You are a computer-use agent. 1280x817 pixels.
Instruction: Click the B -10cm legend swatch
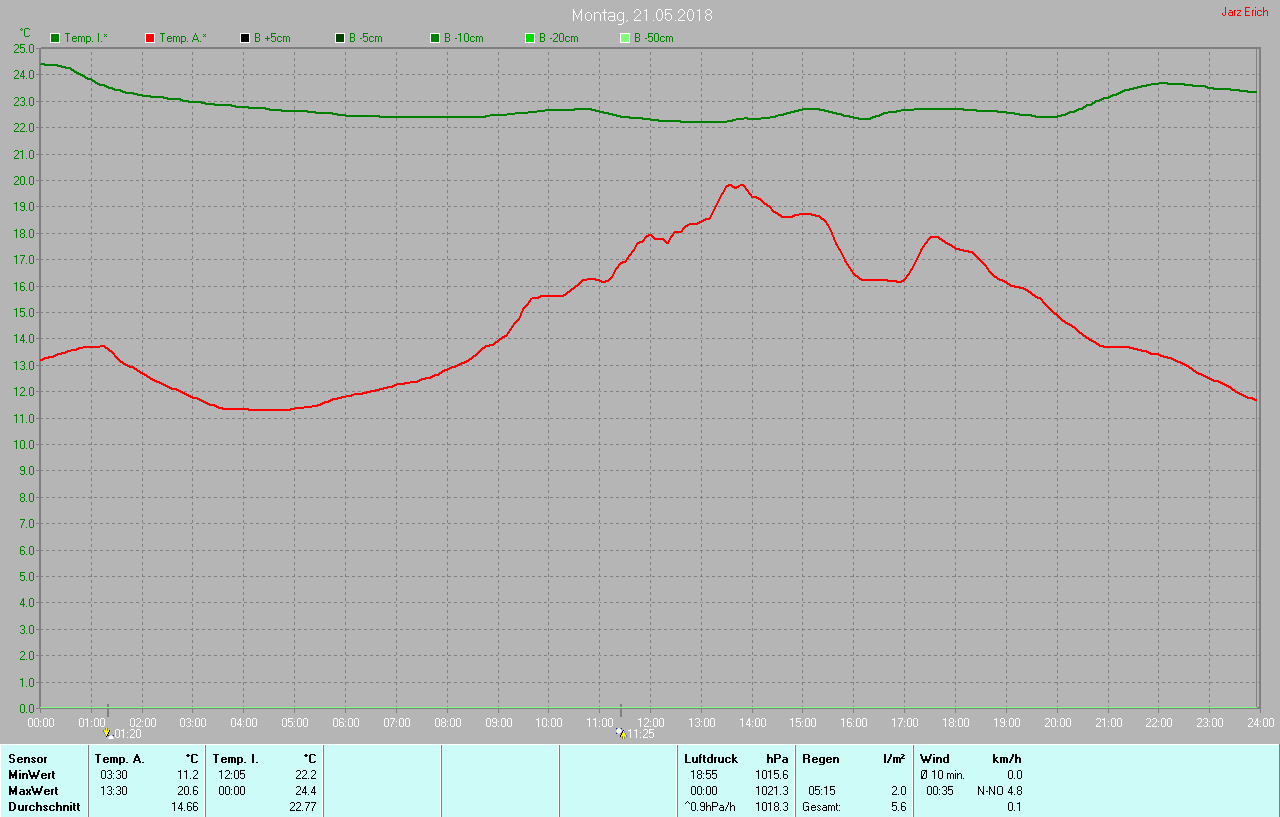coord(435,38)
